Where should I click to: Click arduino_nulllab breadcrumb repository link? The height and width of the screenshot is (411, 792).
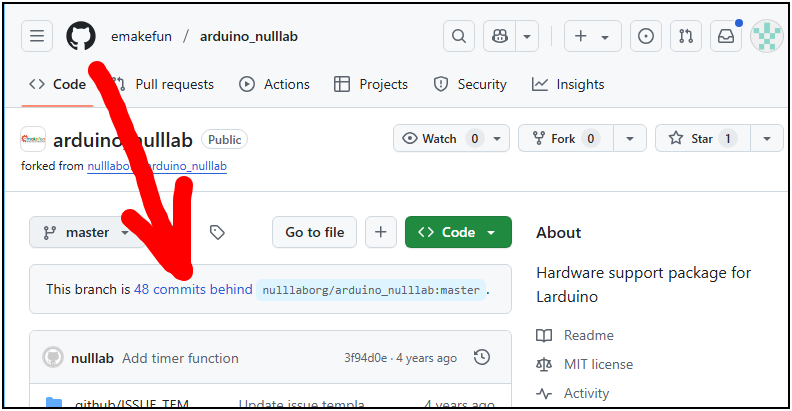point(249,36)
